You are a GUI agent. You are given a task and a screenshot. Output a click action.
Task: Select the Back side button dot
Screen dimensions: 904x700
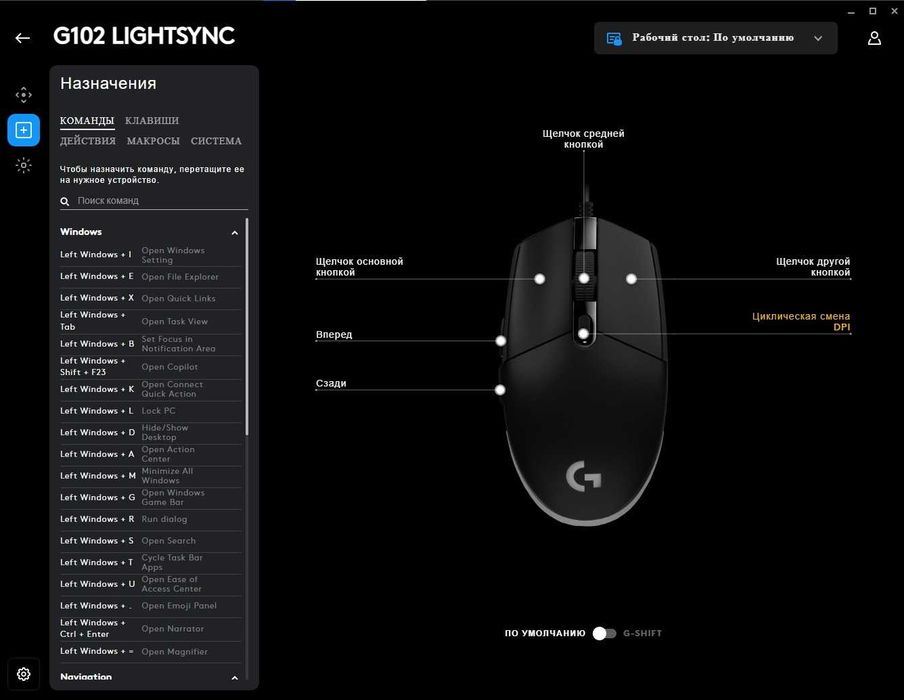(500, 390)
